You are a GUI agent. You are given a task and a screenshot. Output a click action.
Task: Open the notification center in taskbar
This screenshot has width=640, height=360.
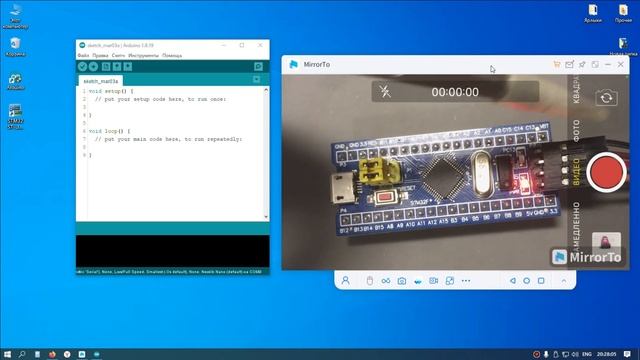click(627, 354)
